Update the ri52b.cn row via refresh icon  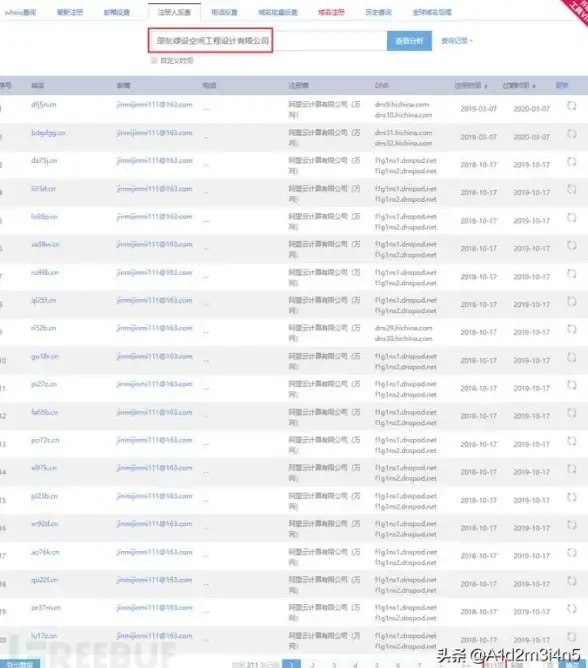point(571,329)
